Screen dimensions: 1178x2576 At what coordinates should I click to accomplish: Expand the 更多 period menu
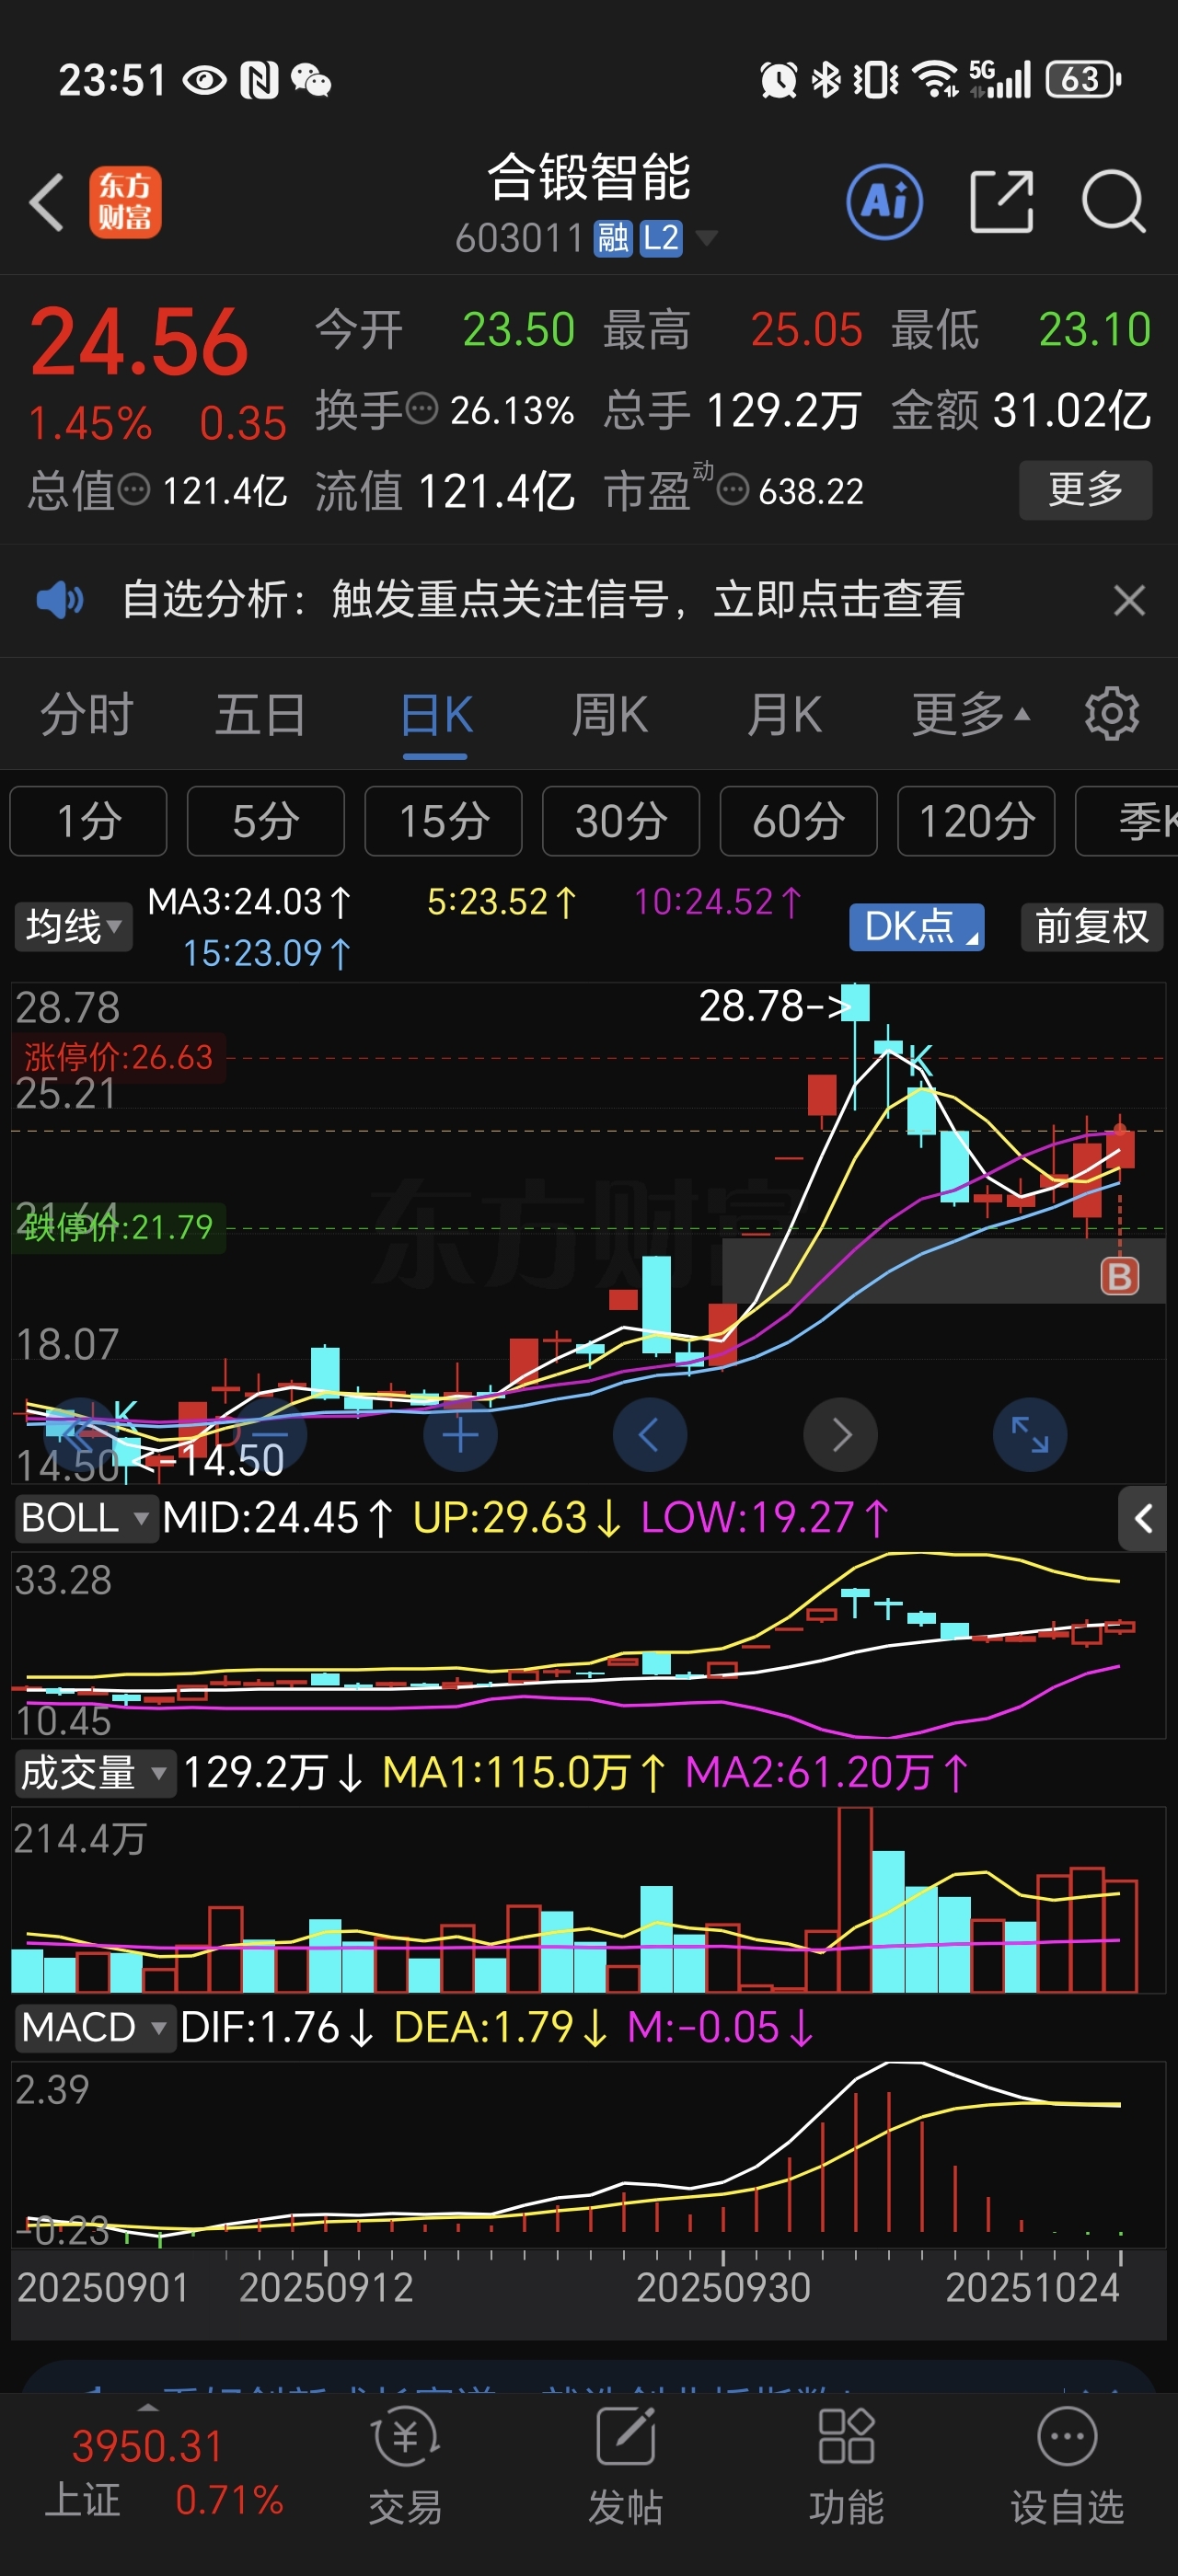tap(970, 716)
